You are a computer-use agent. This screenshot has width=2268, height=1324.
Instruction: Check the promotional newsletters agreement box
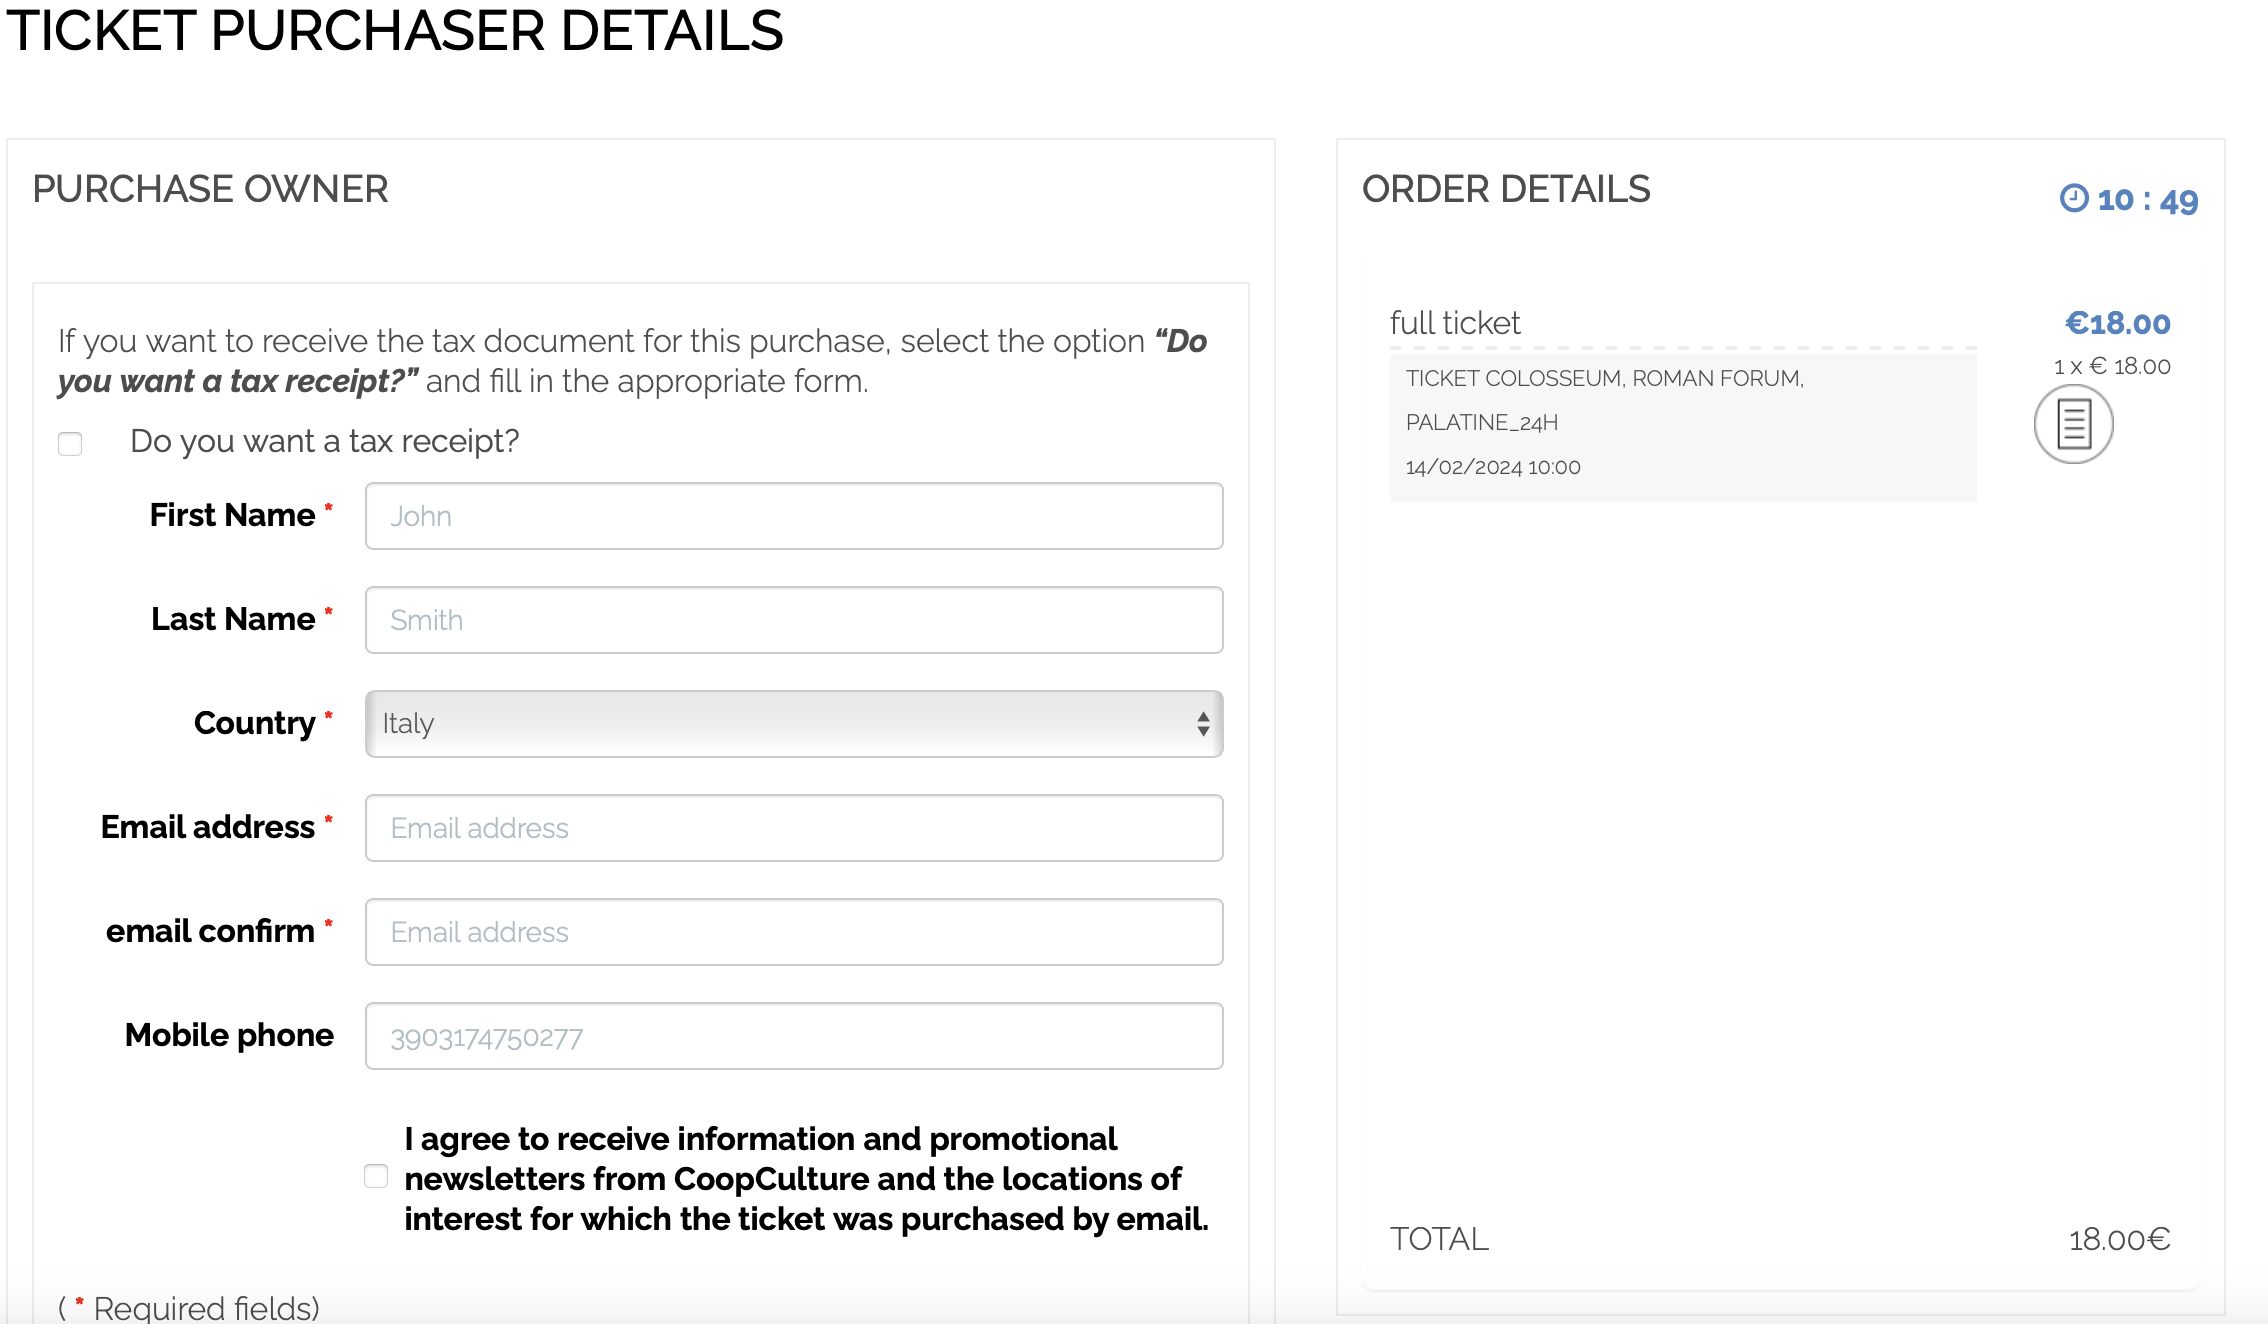376,1176
